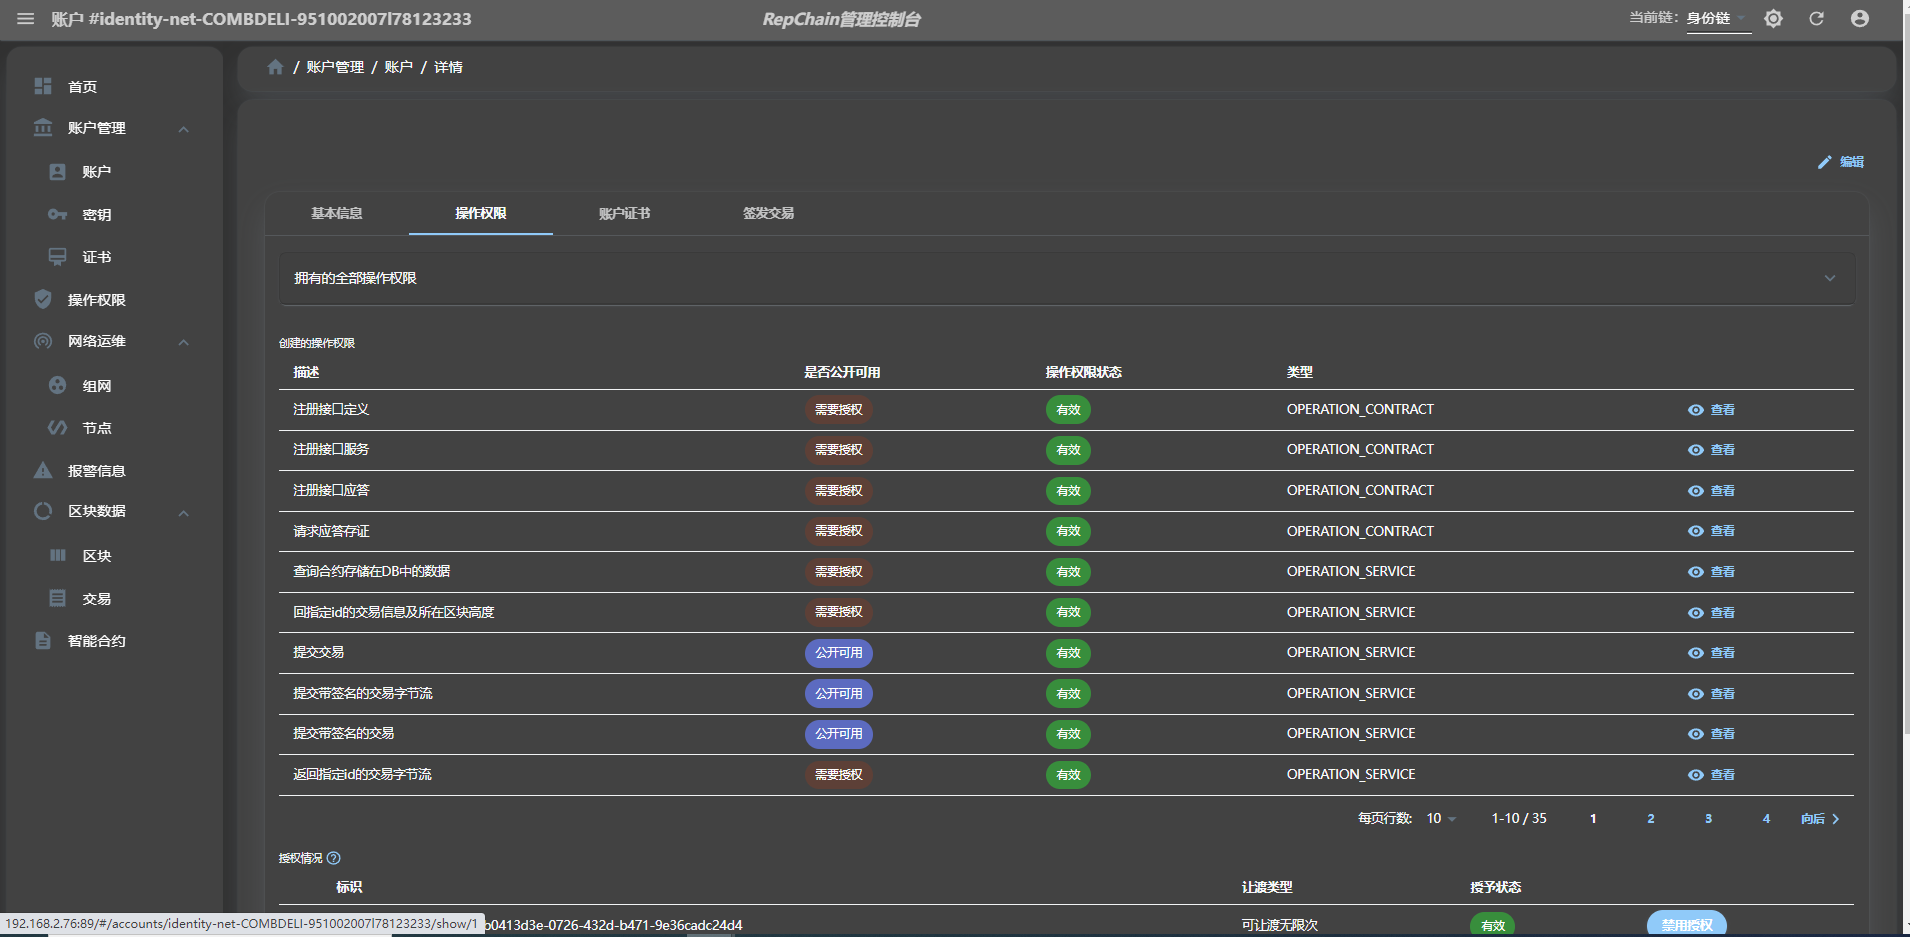Click the 交易 transaction icon
The width and height of the screenshot is (1910, 937).
(x=58, y=598)
